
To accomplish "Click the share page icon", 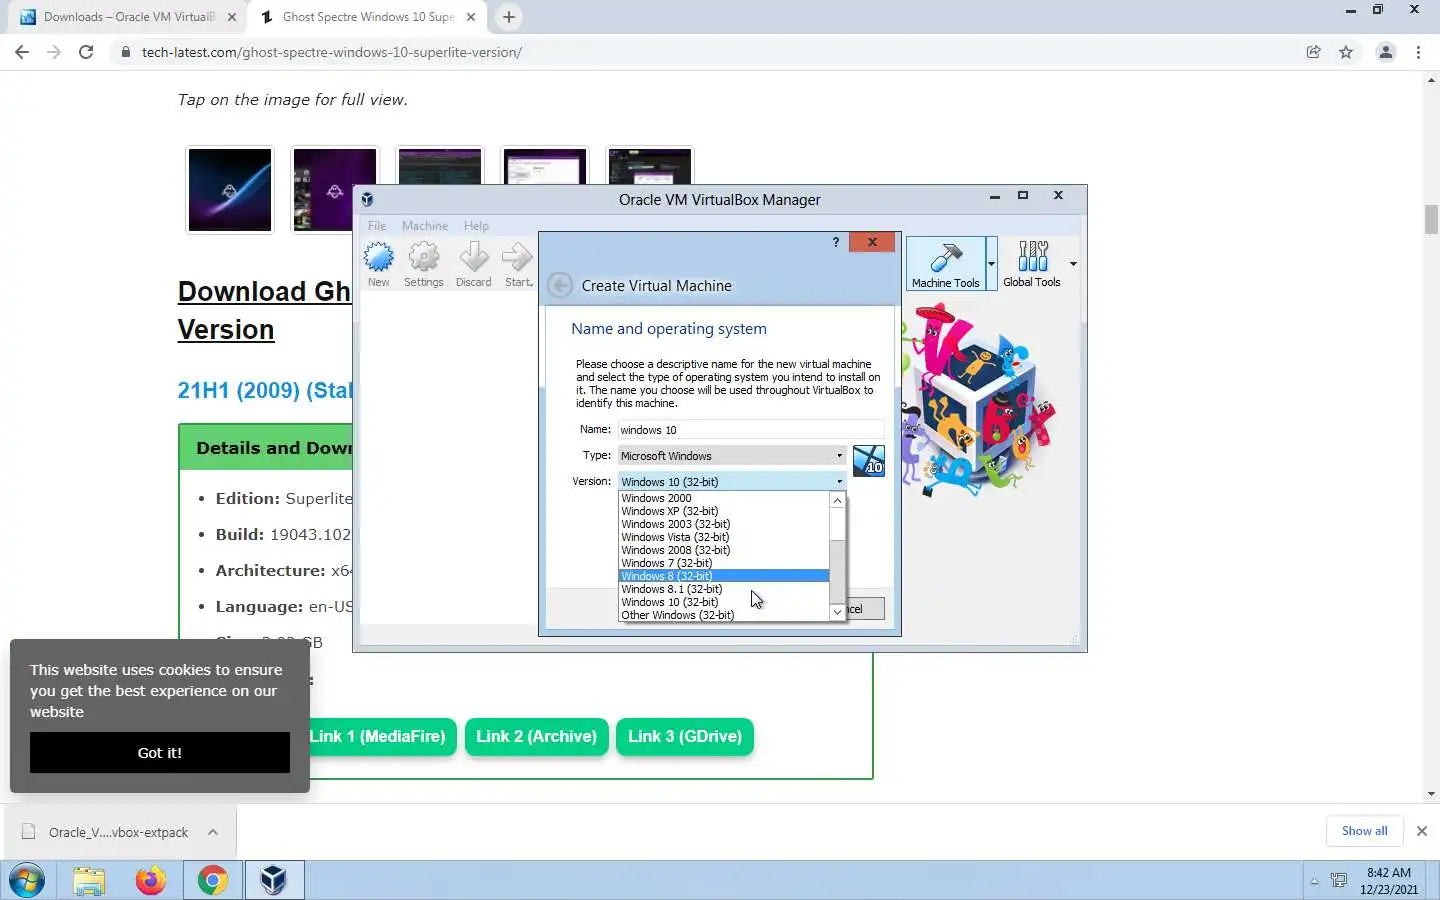I will [x=1313, y=52].
